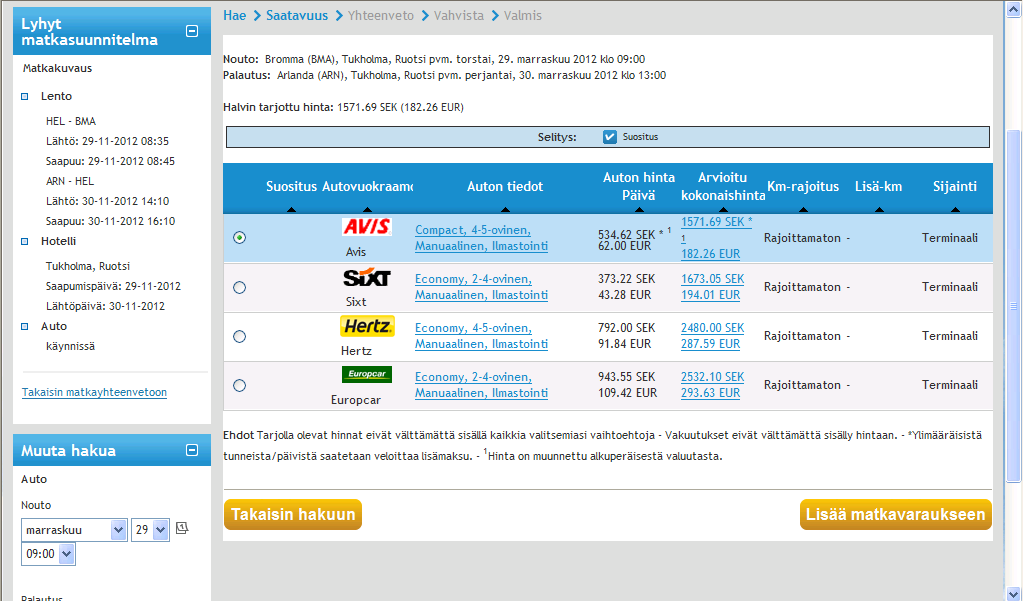Sort by Arvioitu kokonaishinta arrow
This screenshot has height=601, width=1024.
click(x=723, y=210)
